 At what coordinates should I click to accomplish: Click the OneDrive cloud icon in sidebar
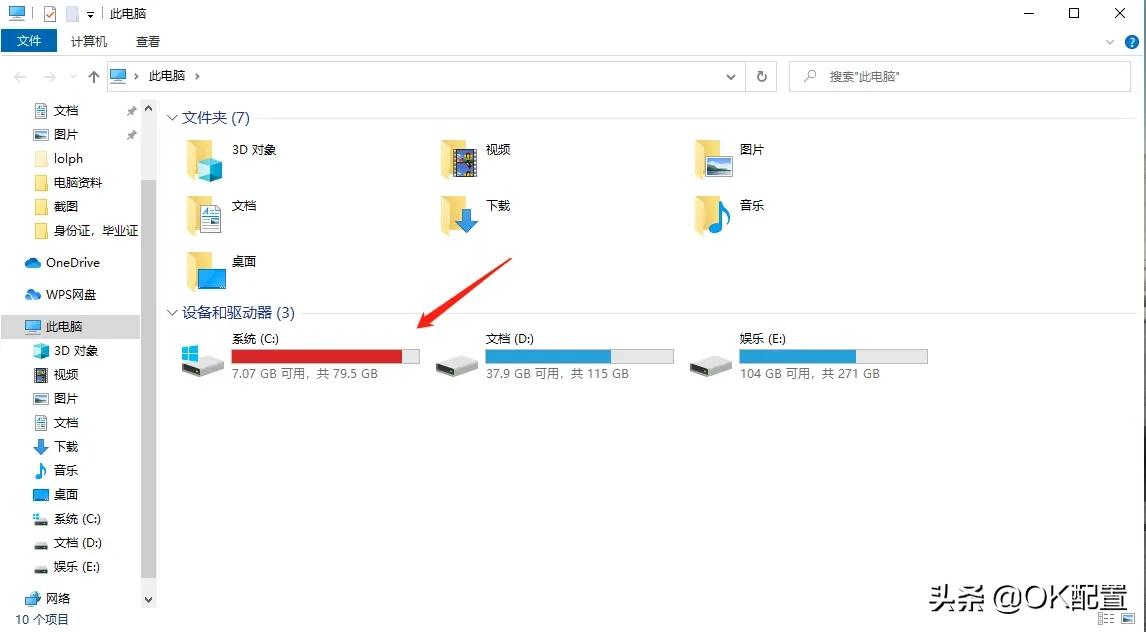pos(33,263)
